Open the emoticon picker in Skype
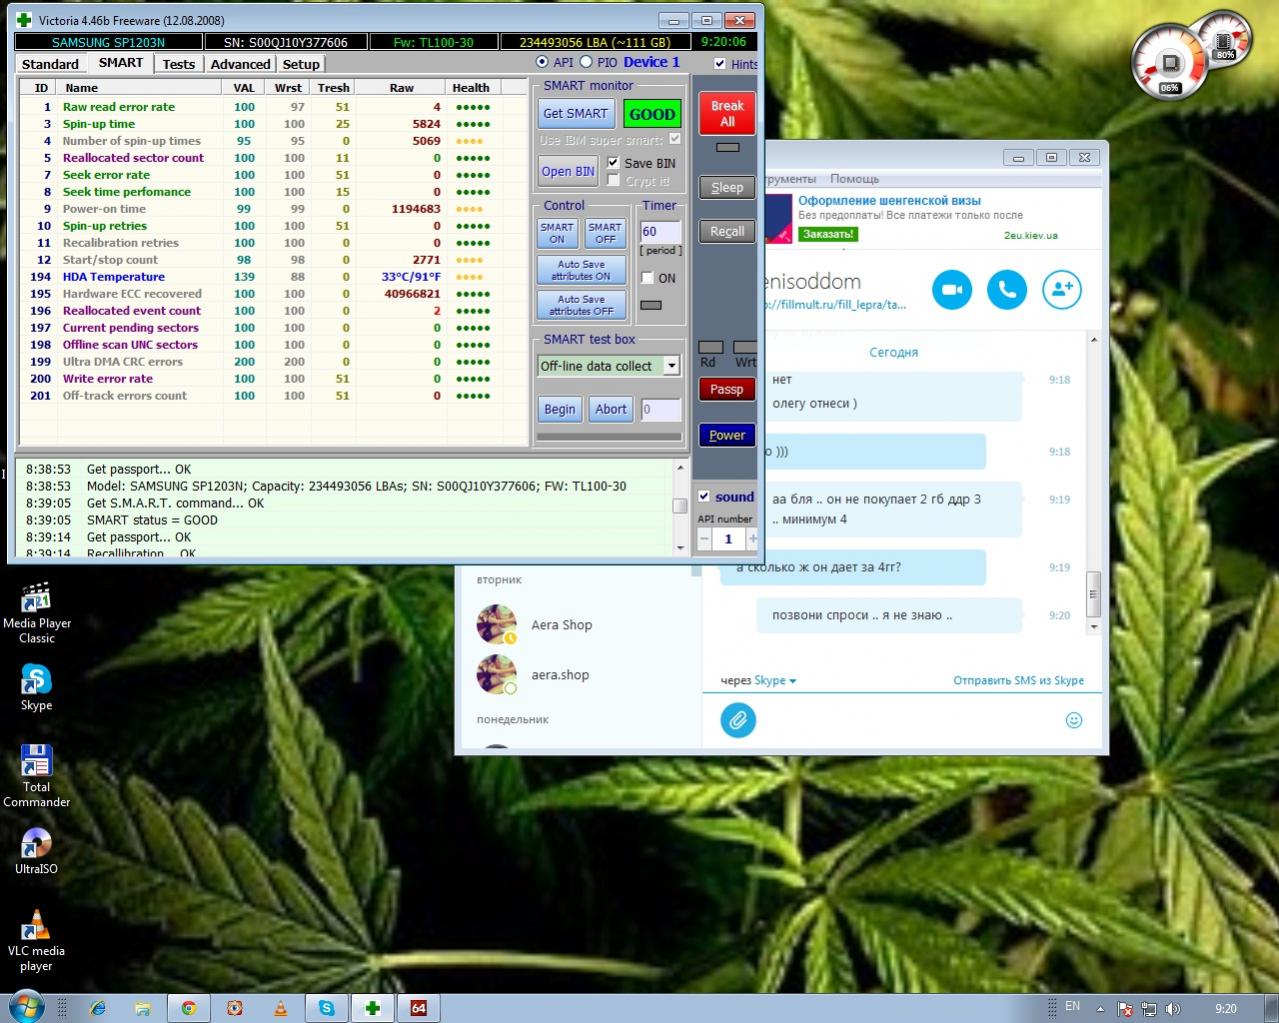The height and width of the screenshot is (1023, 1279). pyautogui.click(x=1074, y=720)
